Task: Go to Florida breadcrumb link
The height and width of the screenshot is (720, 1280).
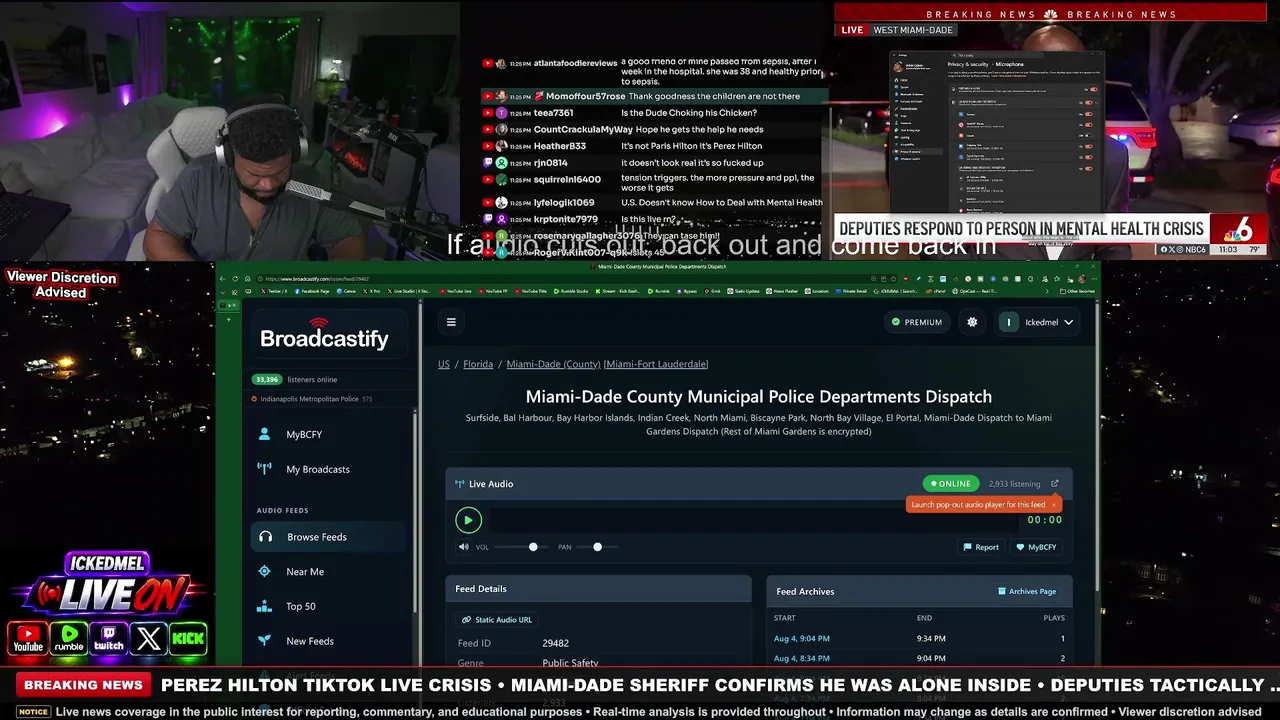Action: [478, 364]
